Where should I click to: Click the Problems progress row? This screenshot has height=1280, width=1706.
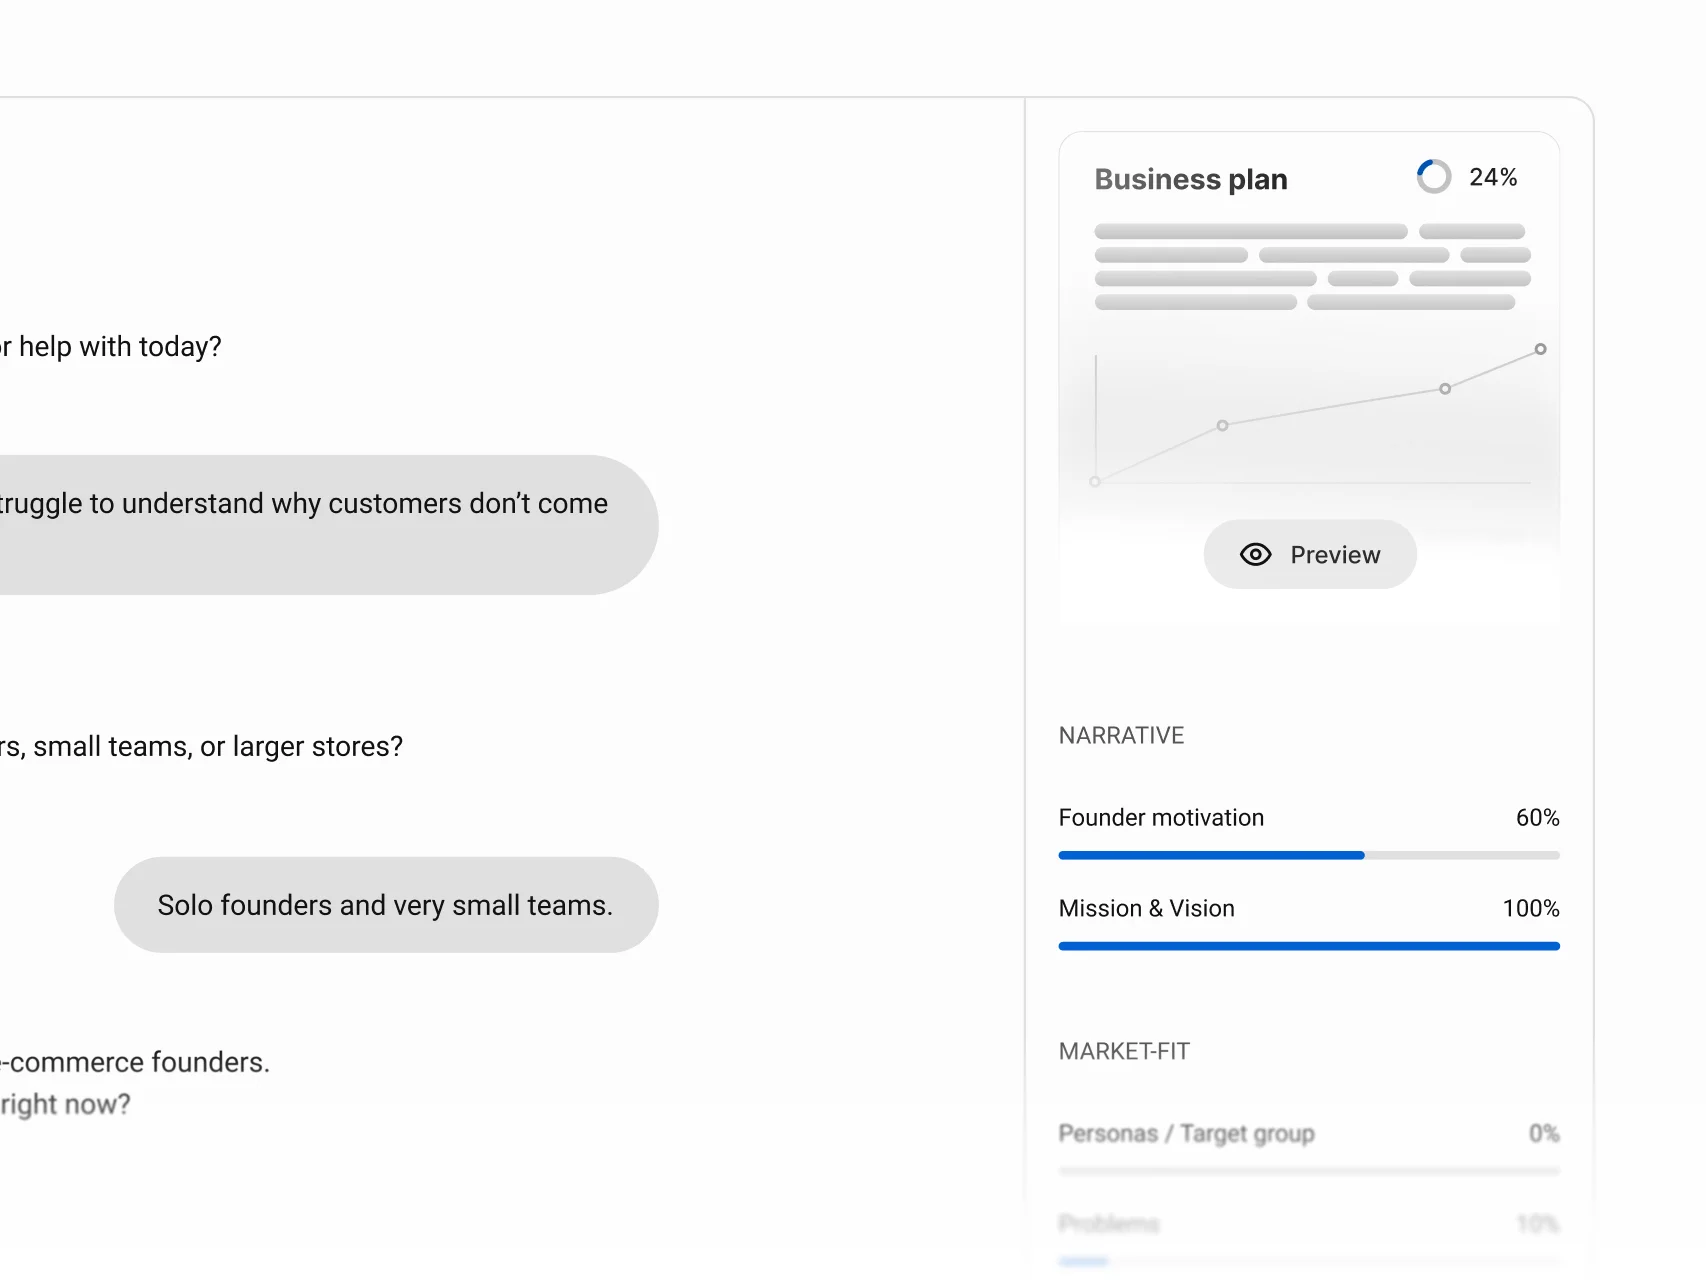(1108, 1222)
